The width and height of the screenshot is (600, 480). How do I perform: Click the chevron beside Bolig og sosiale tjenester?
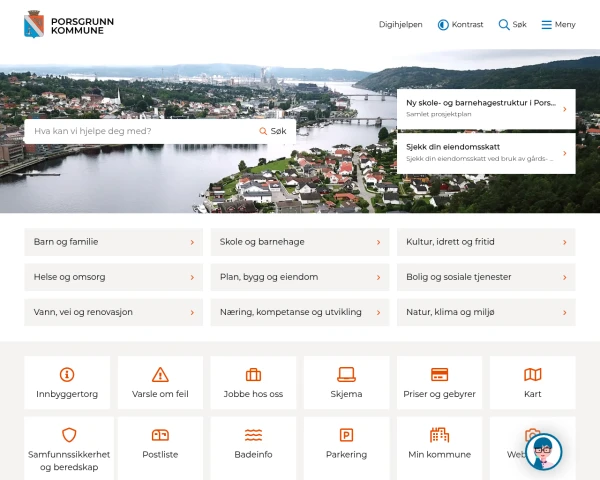[565, 278]
